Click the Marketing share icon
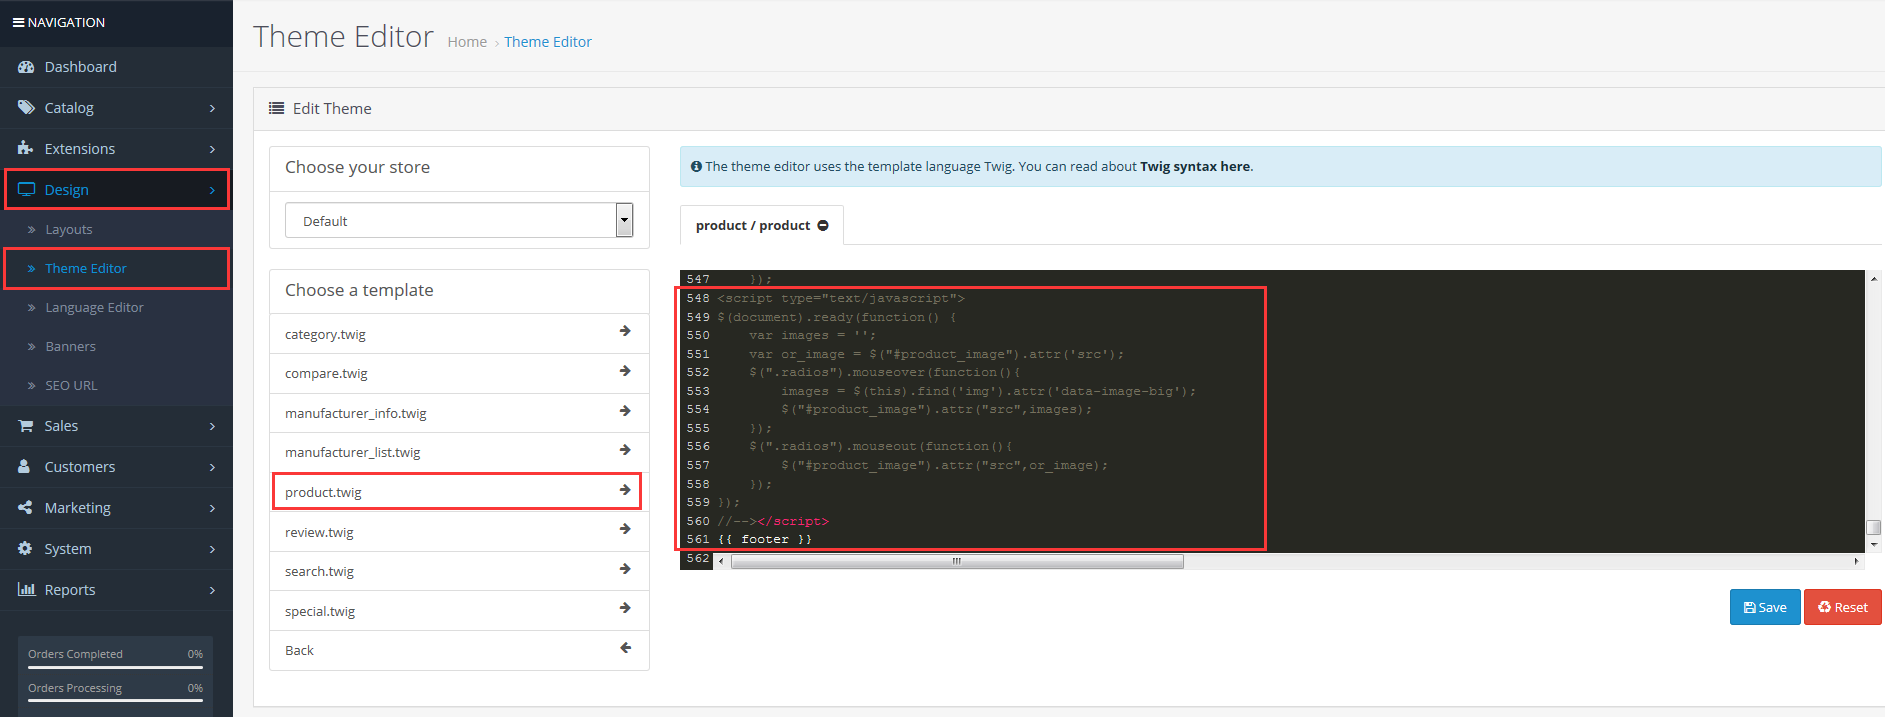 point(25,507)
